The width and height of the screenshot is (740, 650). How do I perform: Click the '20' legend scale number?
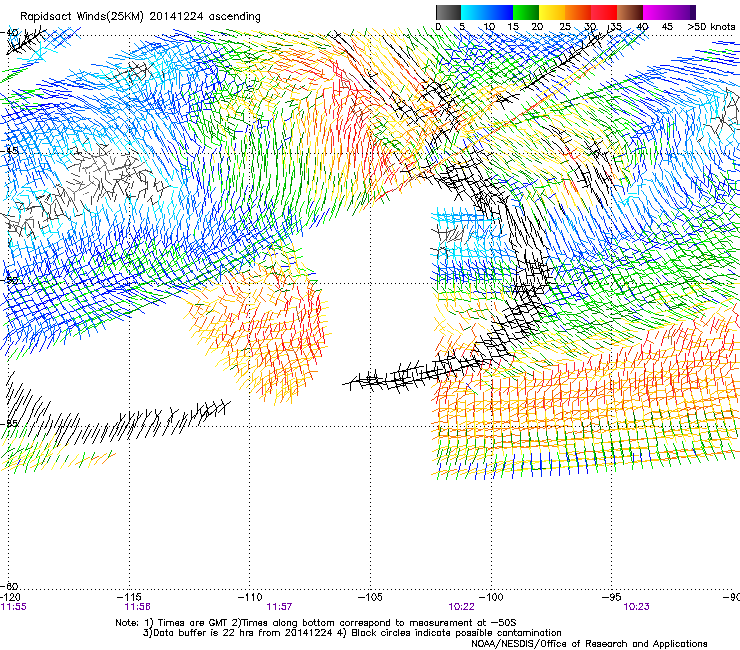[x=537, y=27]
